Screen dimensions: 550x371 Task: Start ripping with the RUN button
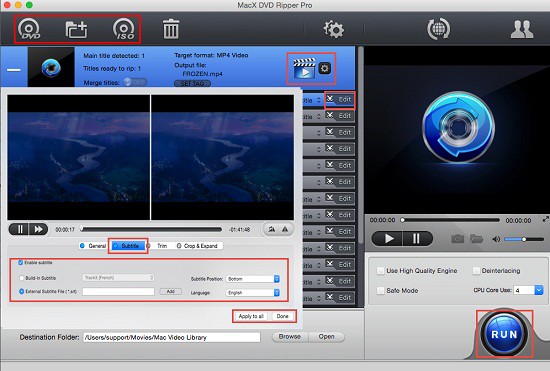(504, 334)
